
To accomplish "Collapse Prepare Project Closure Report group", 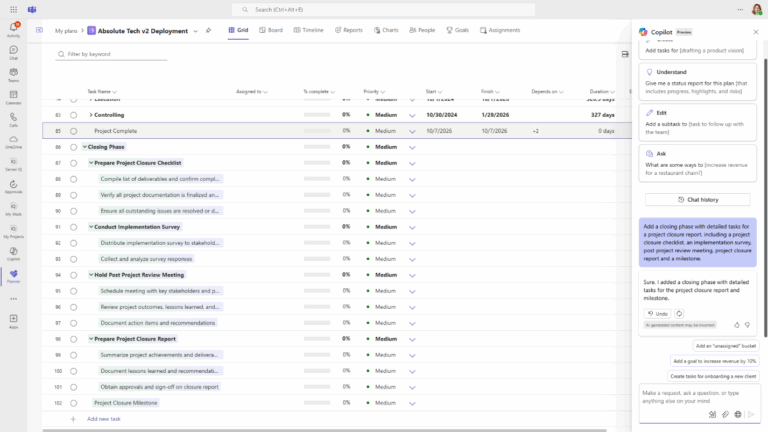I will click(91, 338).
